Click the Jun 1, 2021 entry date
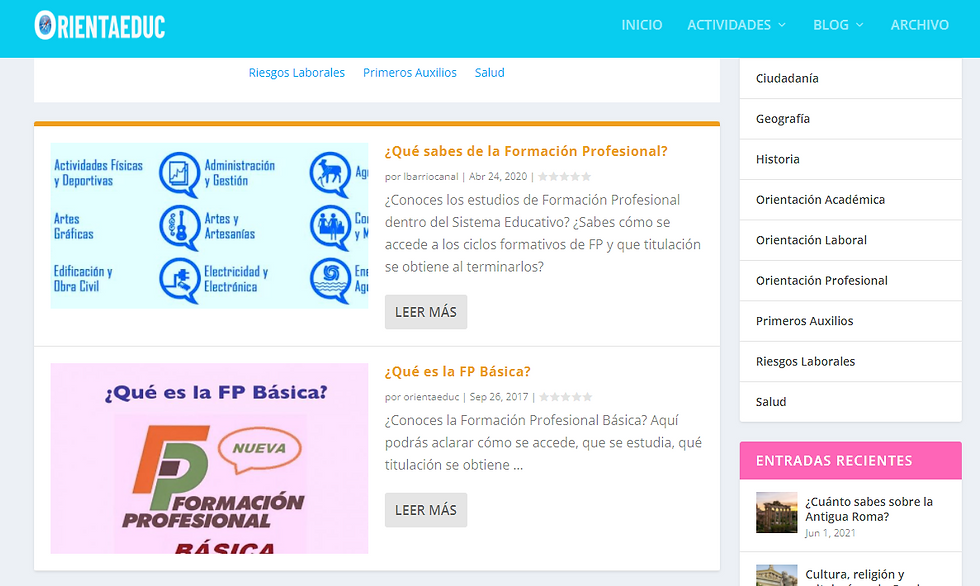The width and height of the screenshot is (980, 586). 830,533
